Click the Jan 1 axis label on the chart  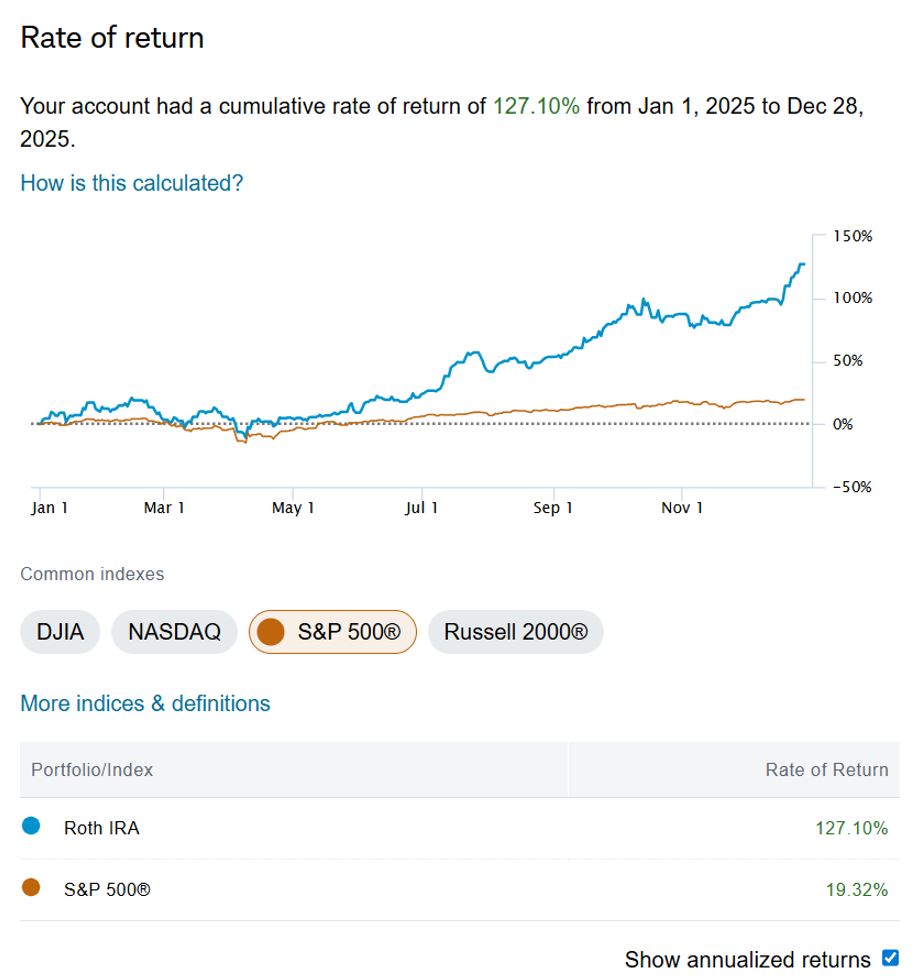[50, 507]
